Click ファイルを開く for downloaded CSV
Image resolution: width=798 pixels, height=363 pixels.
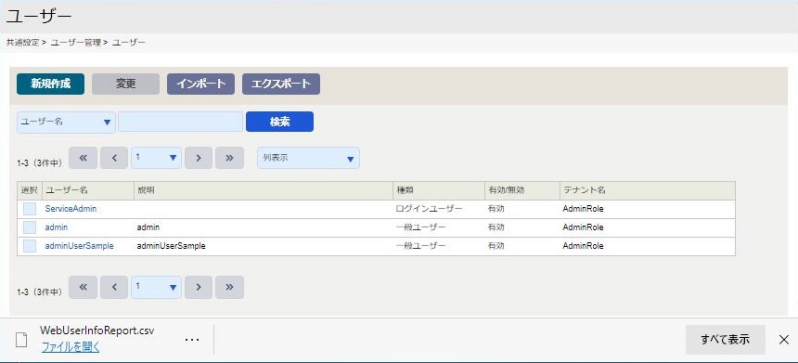(71, 347)
